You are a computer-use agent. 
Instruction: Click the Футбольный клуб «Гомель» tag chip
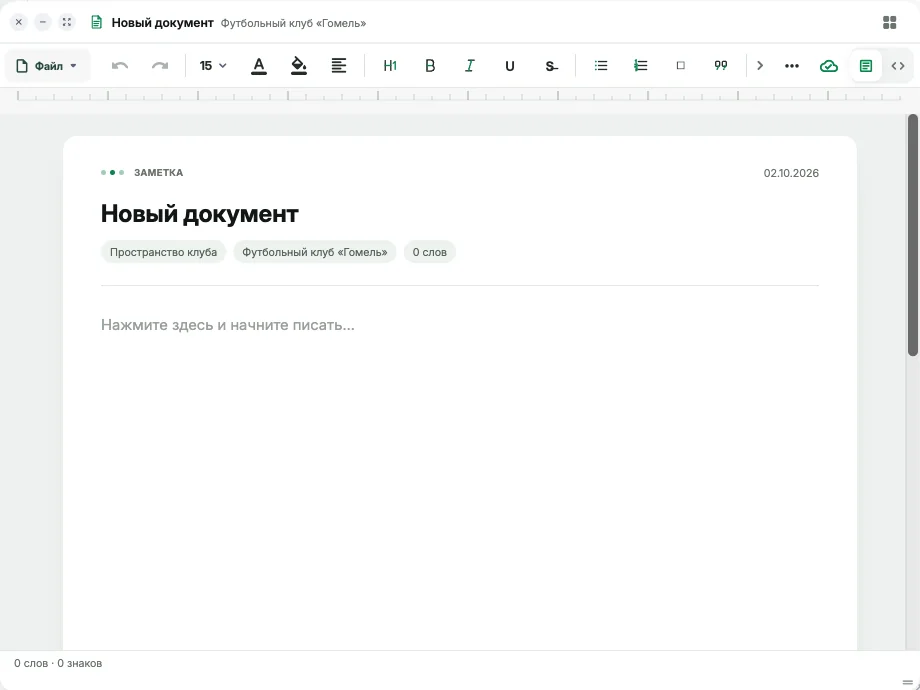click(314, 252)
